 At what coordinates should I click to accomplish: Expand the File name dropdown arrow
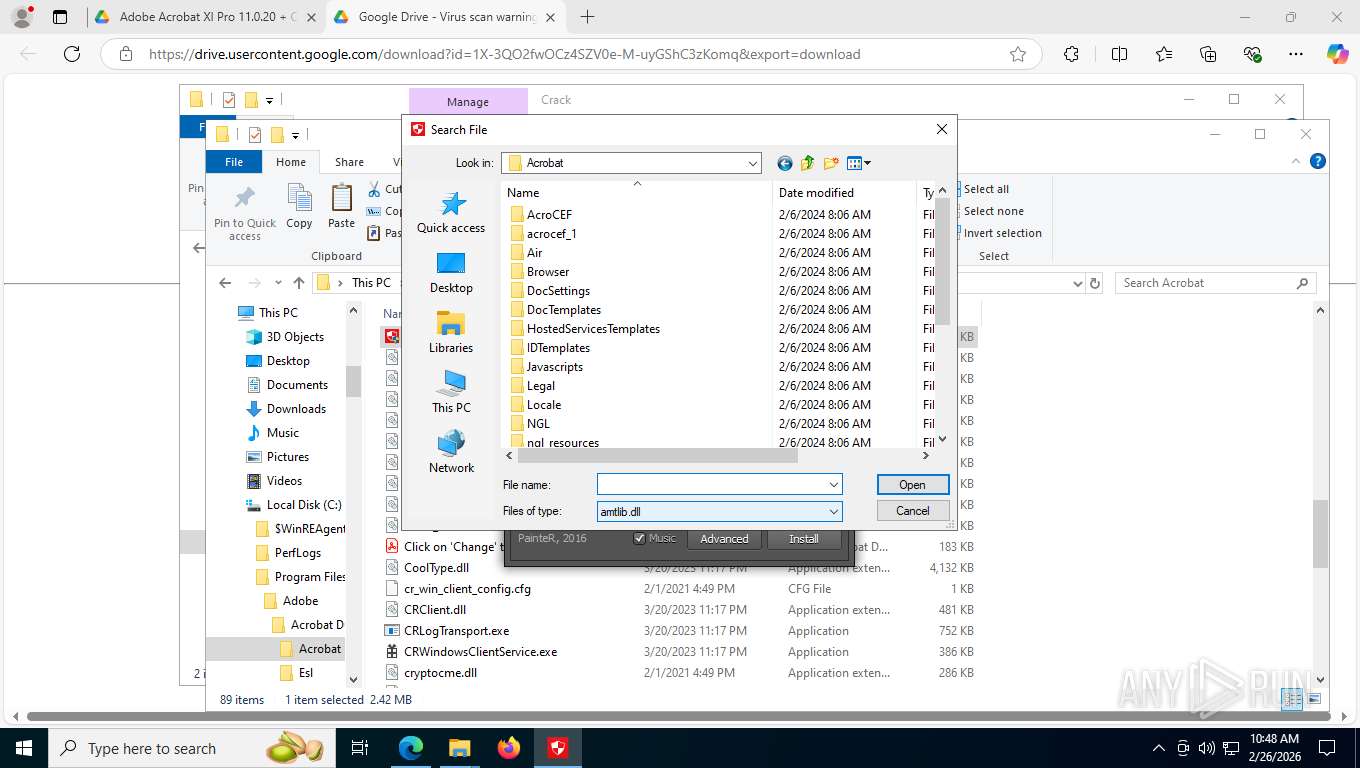click(833, 484)
